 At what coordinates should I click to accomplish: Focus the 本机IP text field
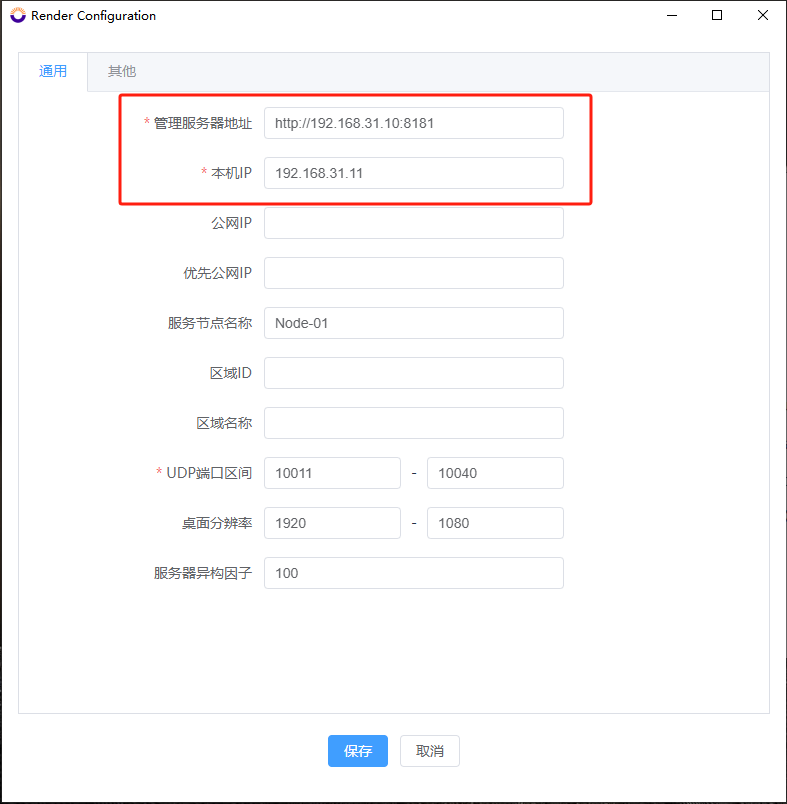point(413,173)
